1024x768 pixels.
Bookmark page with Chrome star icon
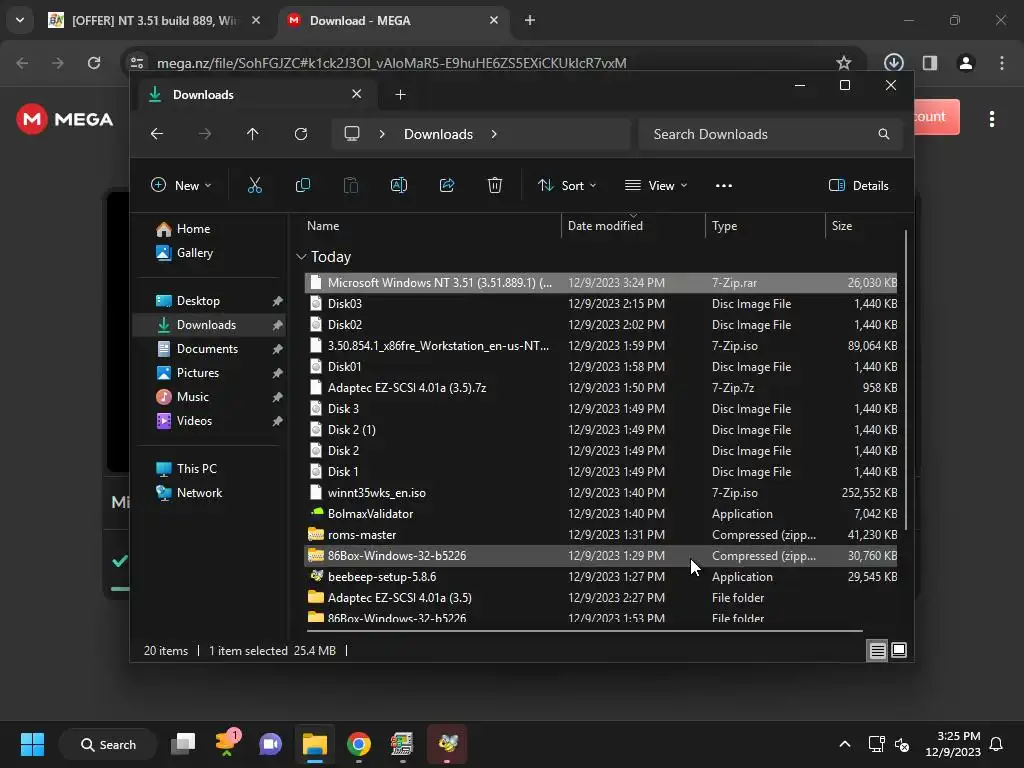pyautogui.click(x=844, y=63)
